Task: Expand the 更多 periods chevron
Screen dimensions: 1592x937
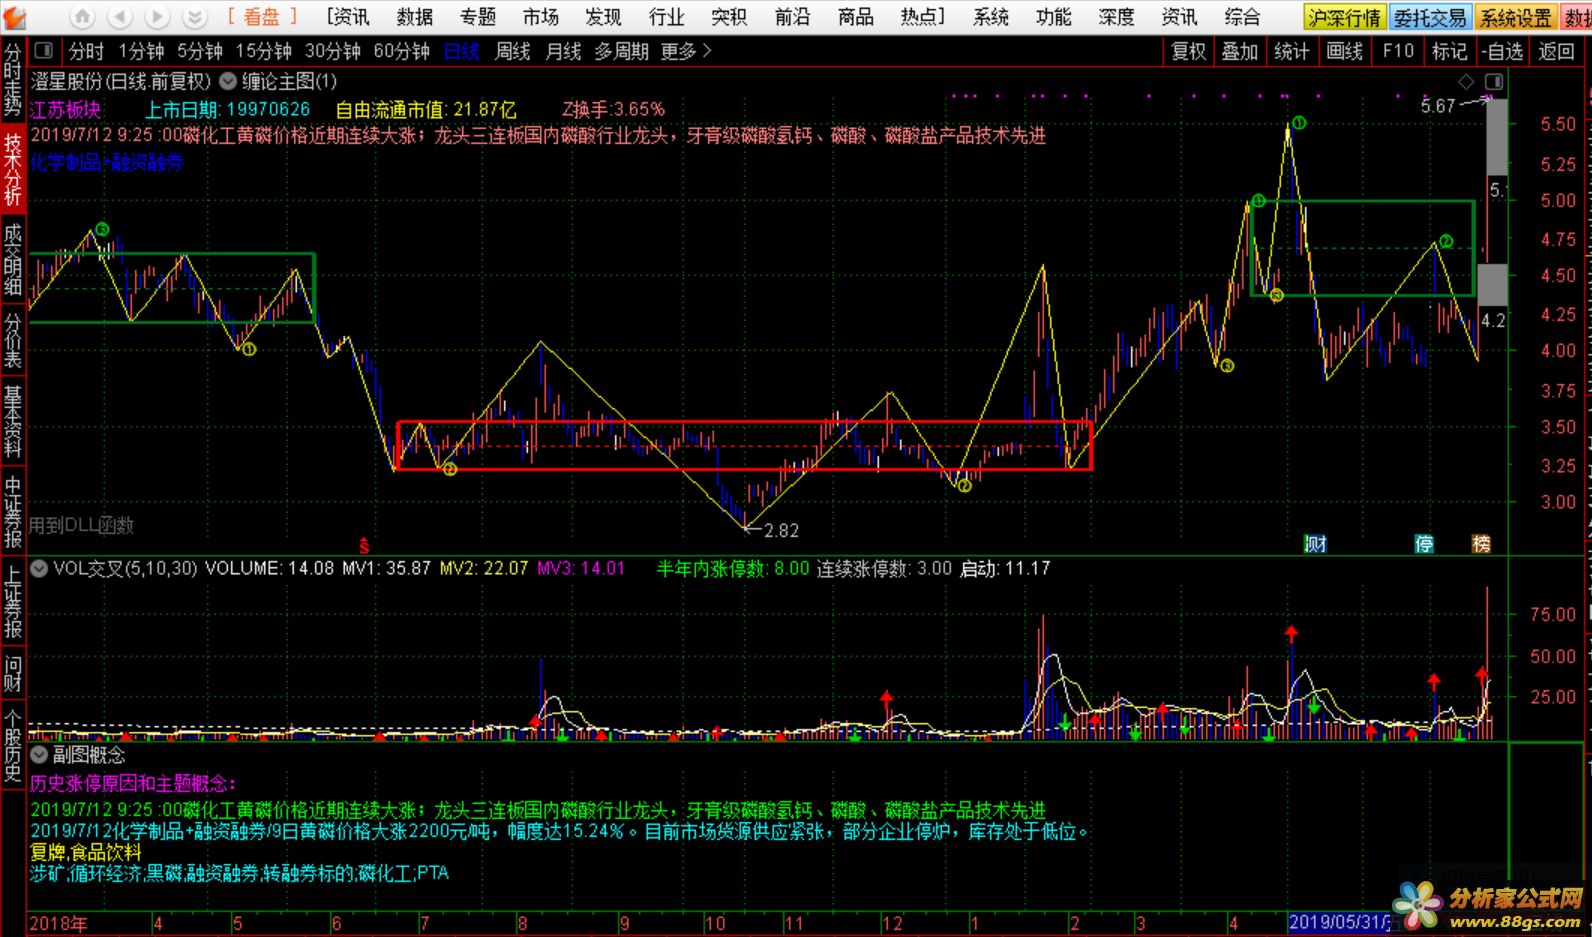Action: 707,51
